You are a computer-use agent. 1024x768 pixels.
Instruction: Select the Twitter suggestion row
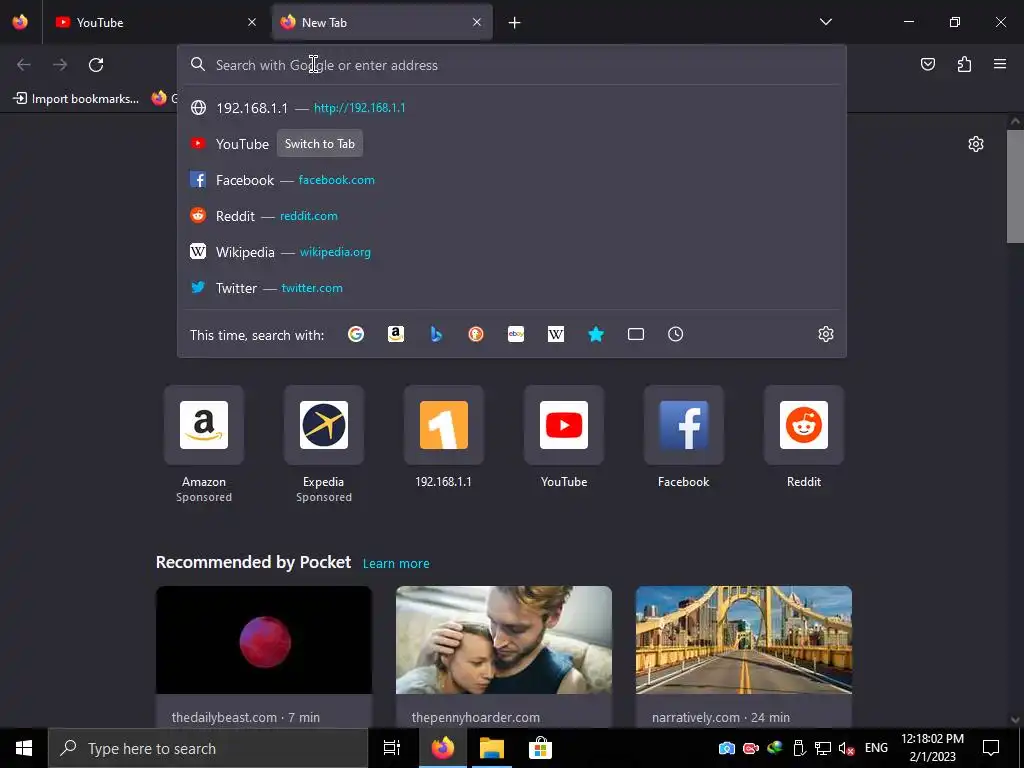[512, 287]
